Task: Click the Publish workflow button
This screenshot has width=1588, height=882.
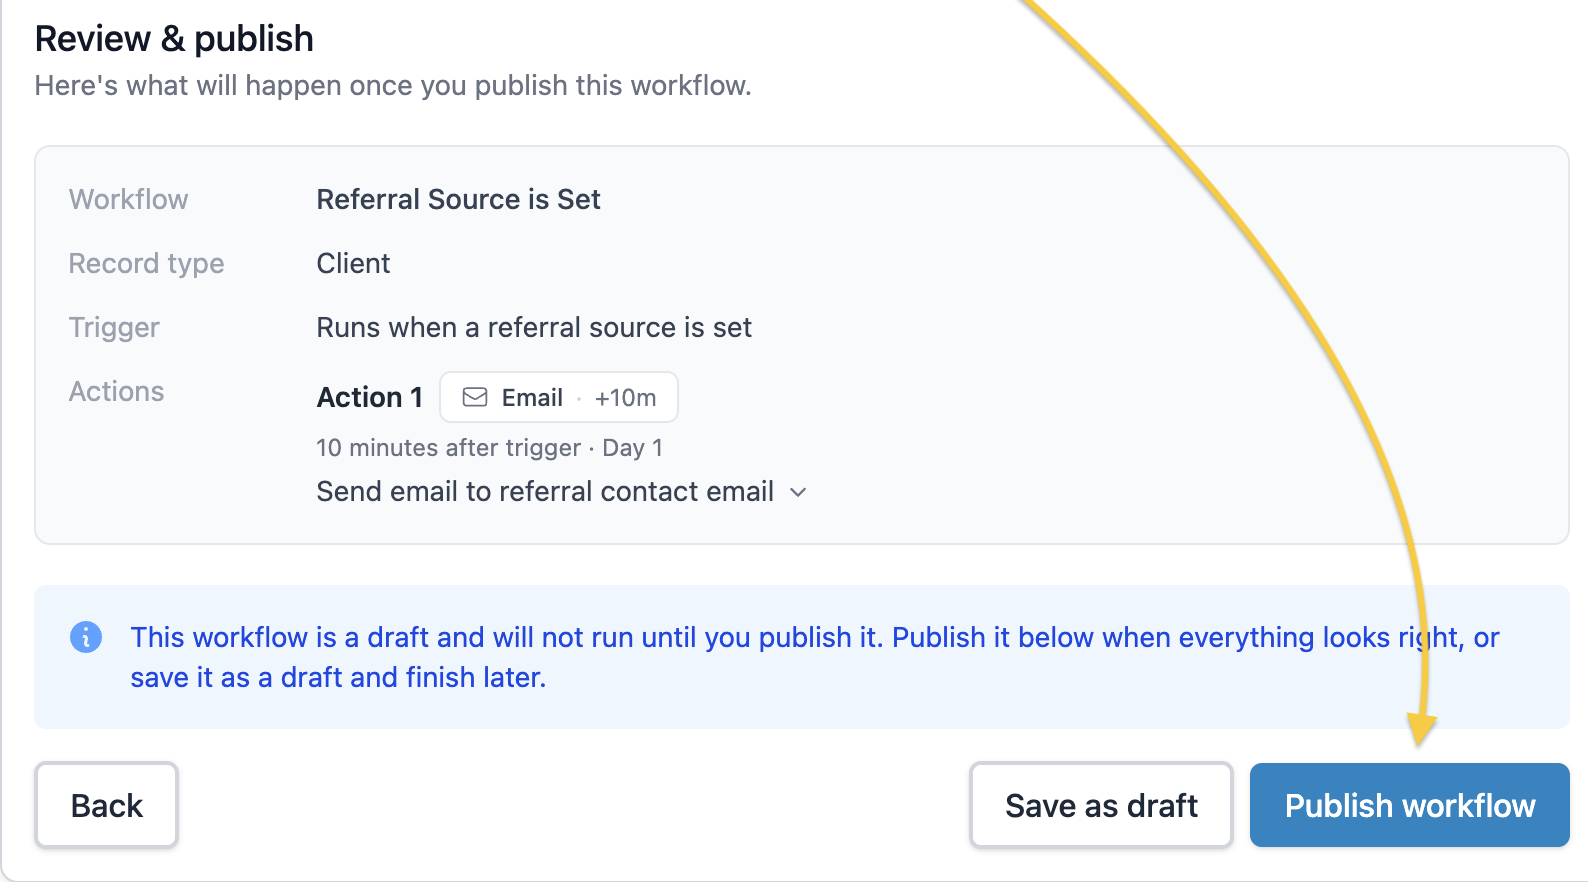Action: click(x=1409, y=805)
